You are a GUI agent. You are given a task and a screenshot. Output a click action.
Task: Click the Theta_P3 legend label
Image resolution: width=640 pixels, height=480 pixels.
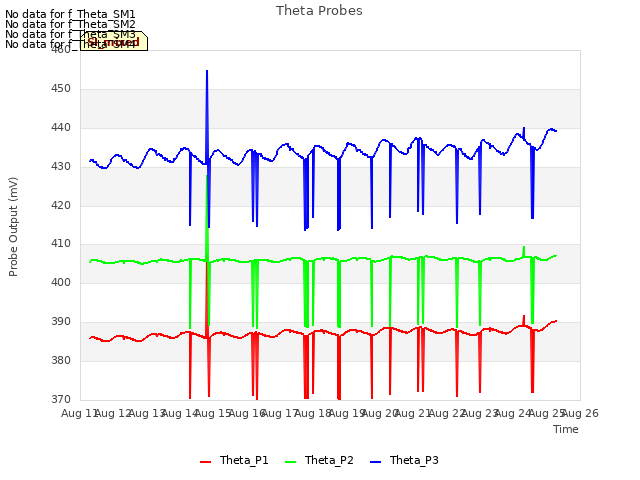[414, 460]
